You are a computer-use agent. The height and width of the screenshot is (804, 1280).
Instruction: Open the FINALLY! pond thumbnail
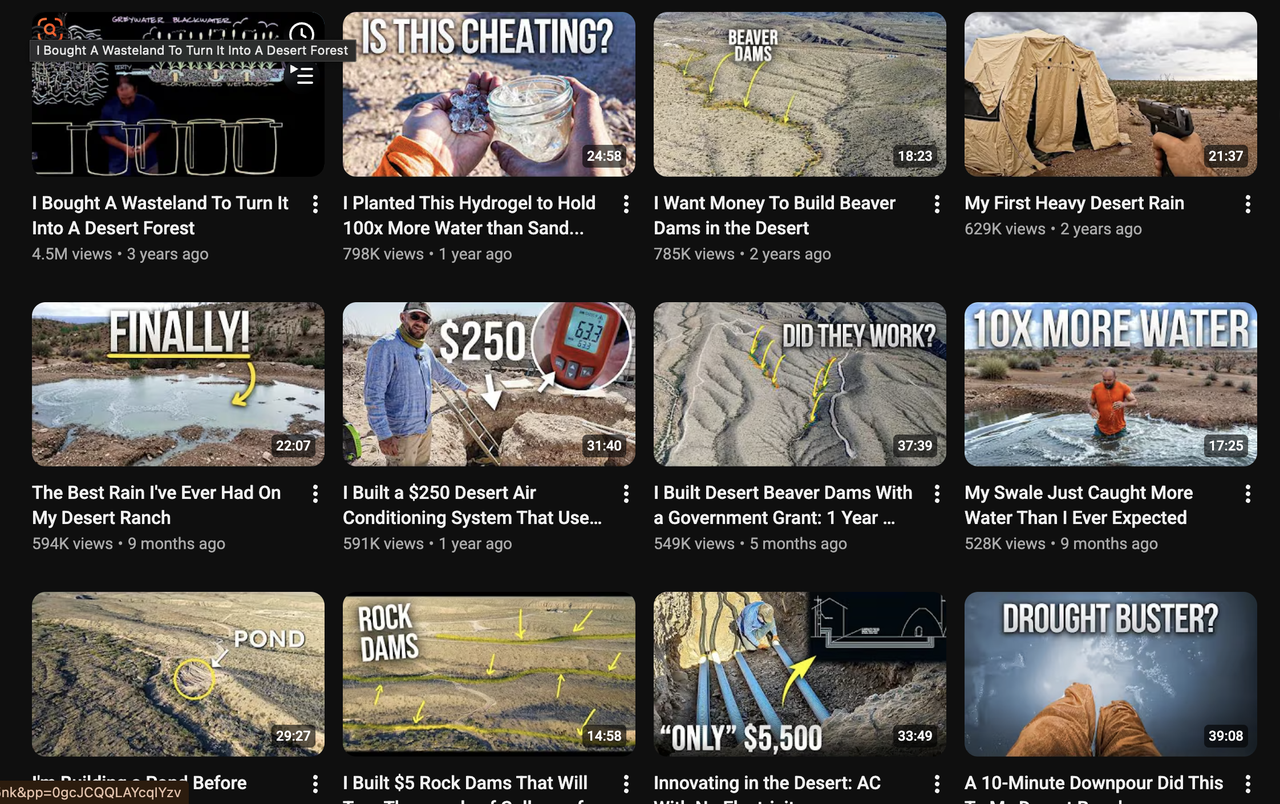(x=178, y=384)
